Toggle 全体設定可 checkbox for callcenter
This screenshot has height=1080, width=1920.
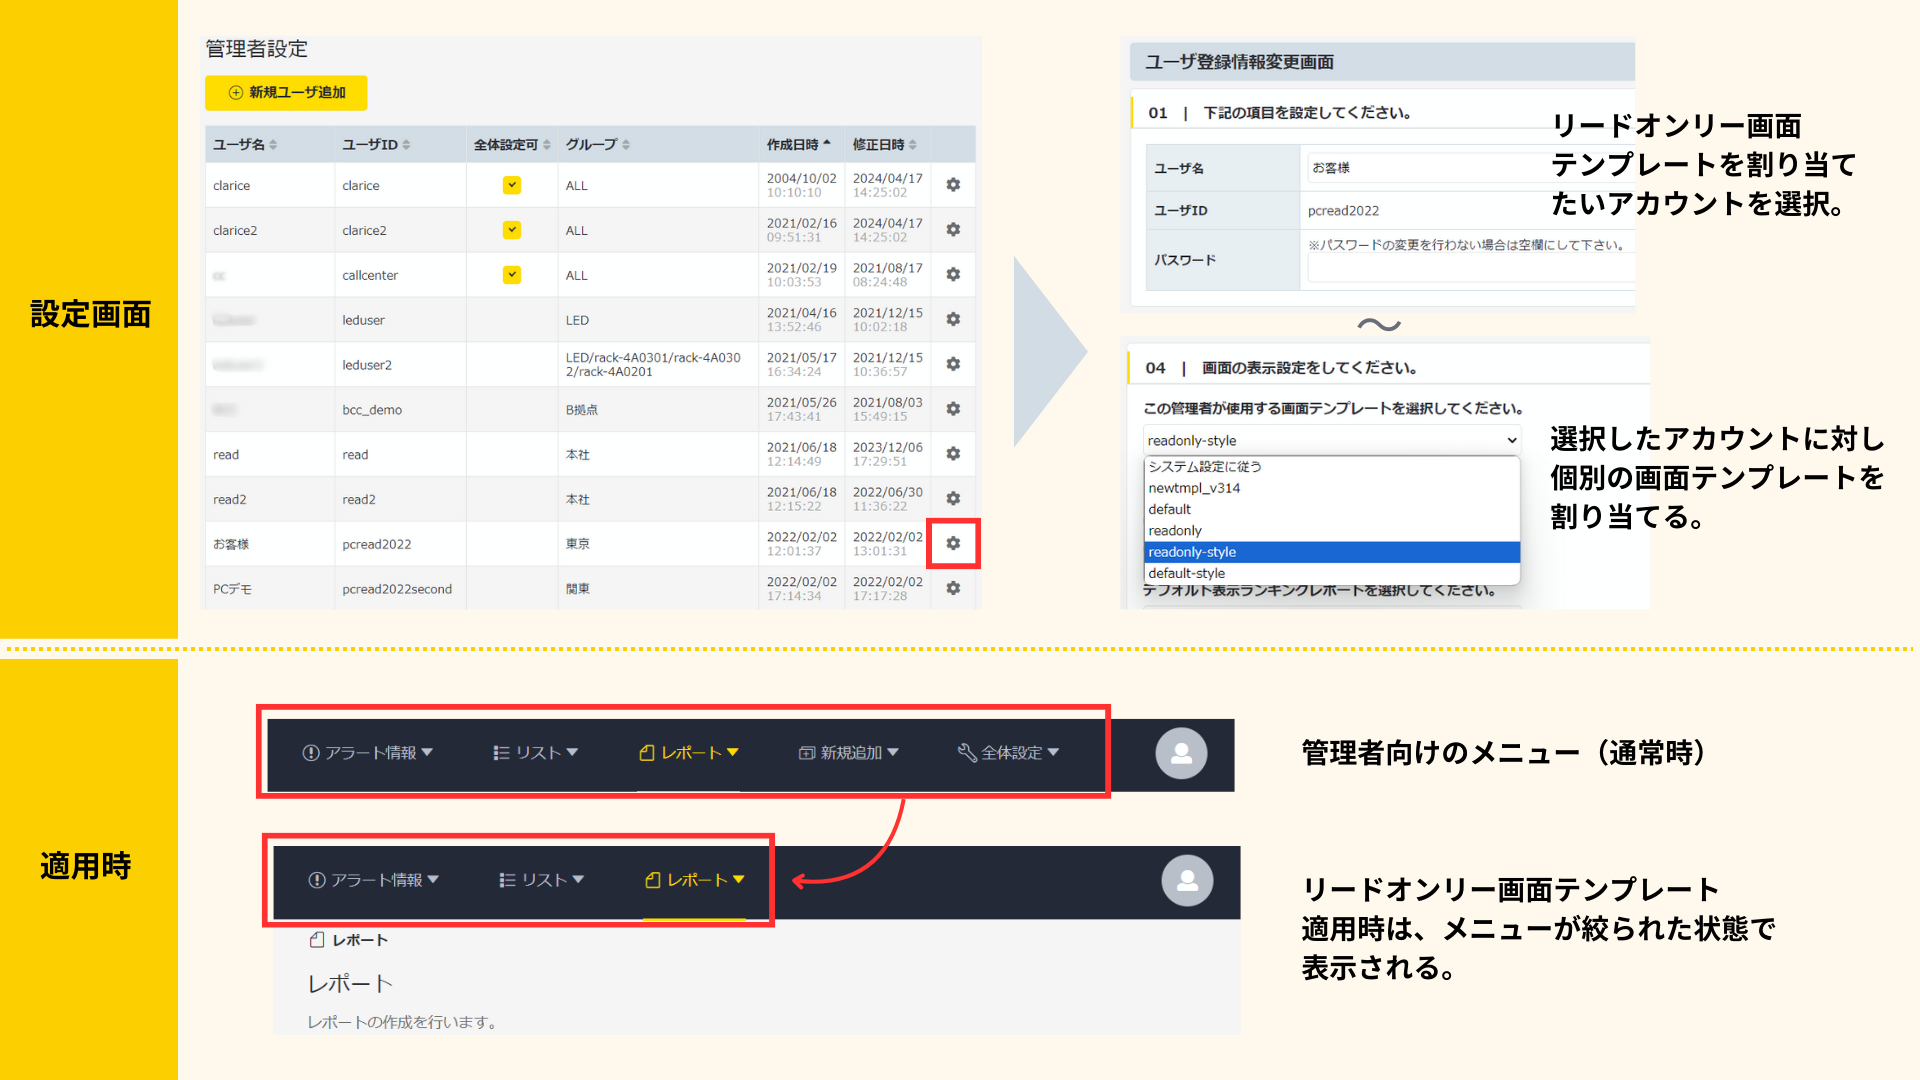(x=512, y=274)
